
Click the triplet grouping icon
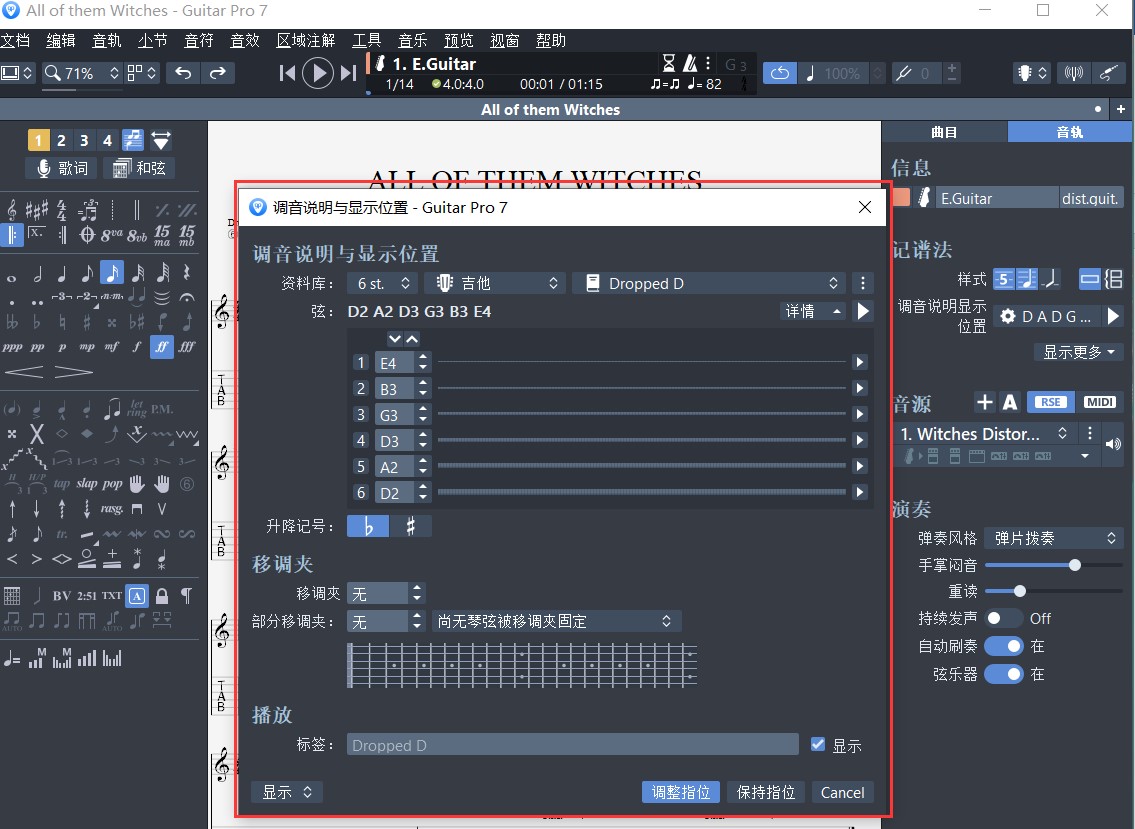62,296
